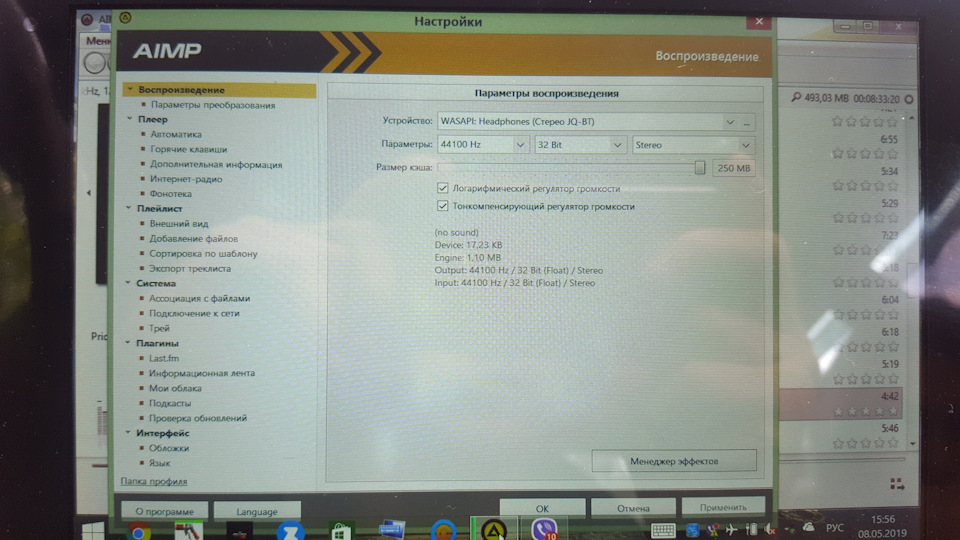Screen dimensions: 960x540
Task: Open Ассоциация с файлами settings
Action: coord(200,298)
